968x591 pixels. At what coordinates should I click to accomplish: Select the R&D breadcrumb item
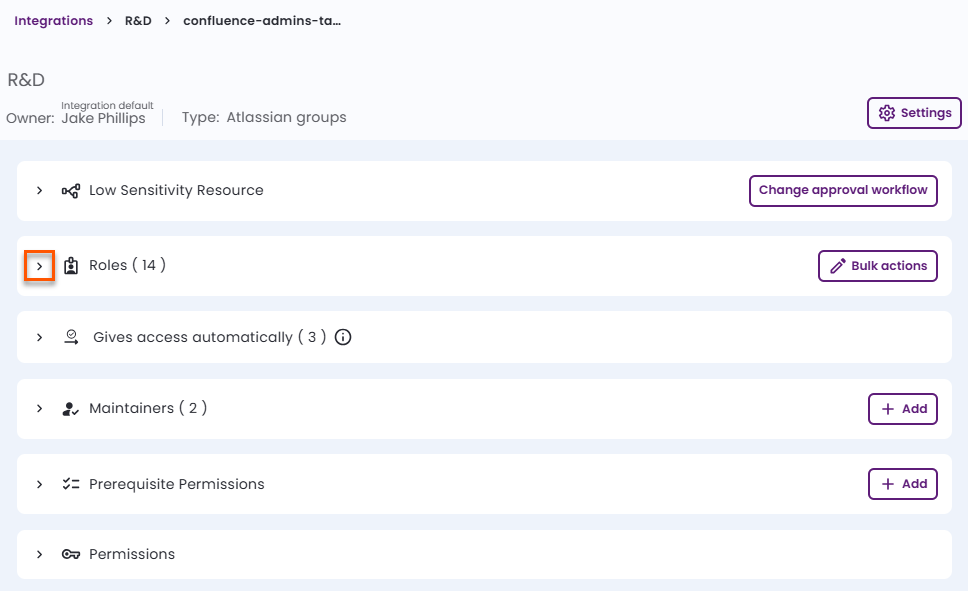(x=138, y=20)
